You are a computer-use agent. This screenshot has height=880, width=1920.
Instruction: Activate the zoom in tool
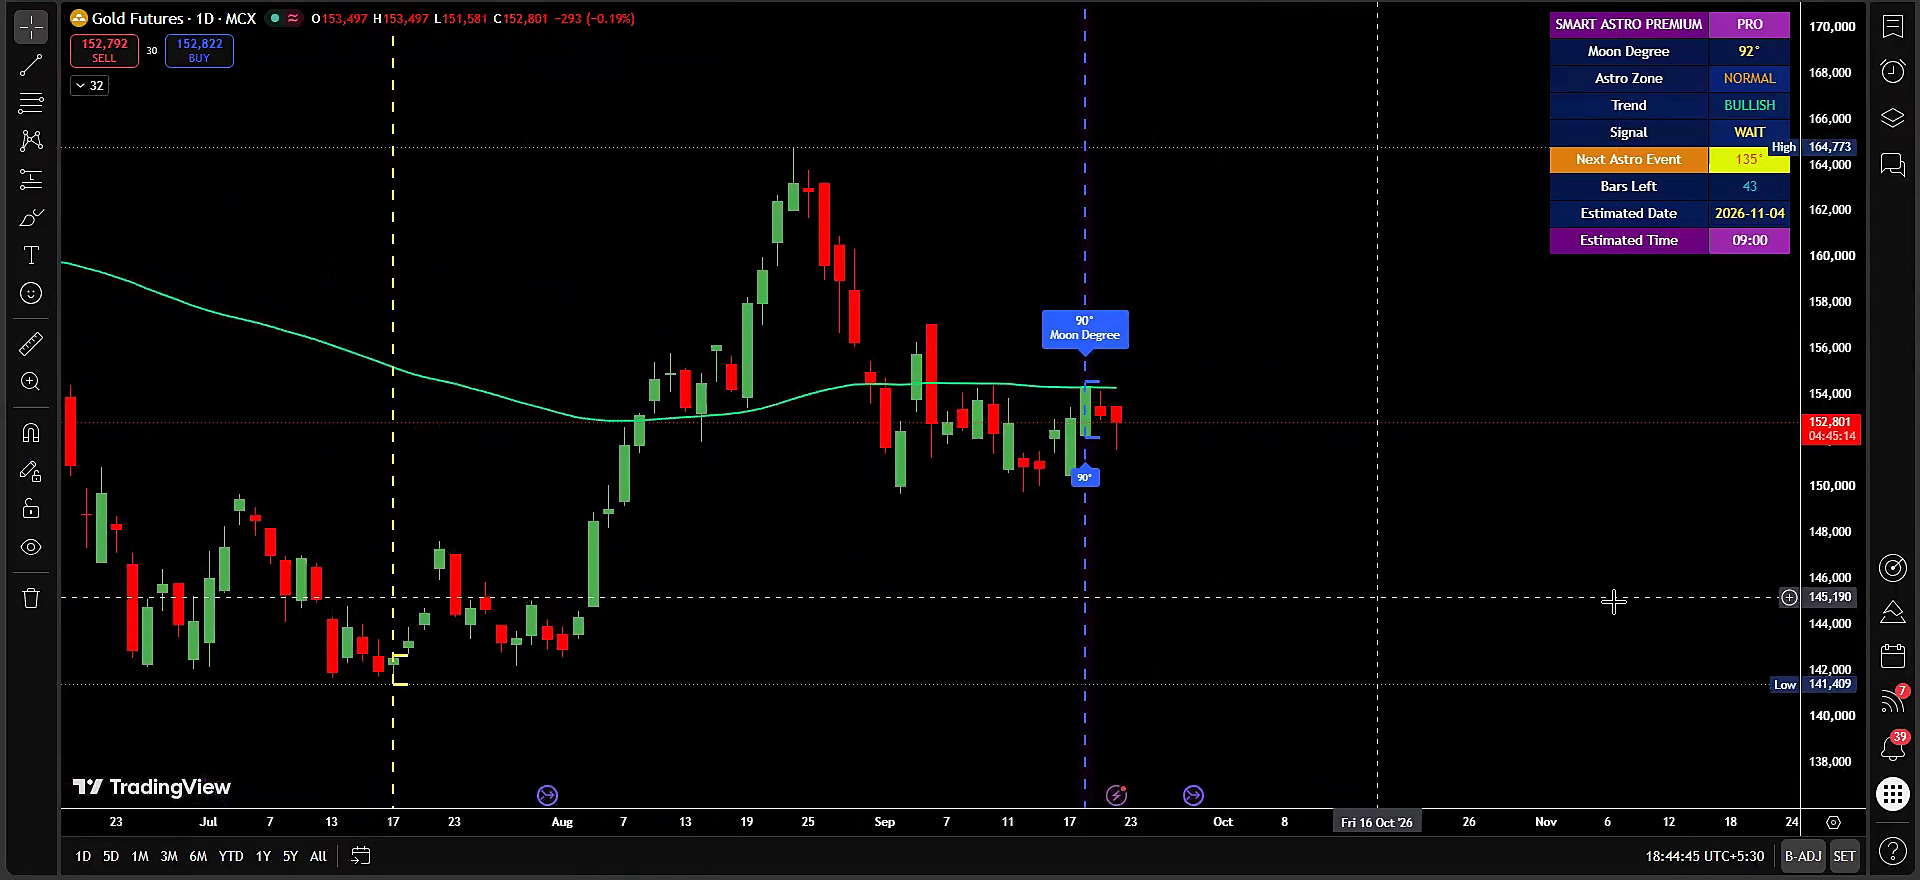click(x=31, y=382)
